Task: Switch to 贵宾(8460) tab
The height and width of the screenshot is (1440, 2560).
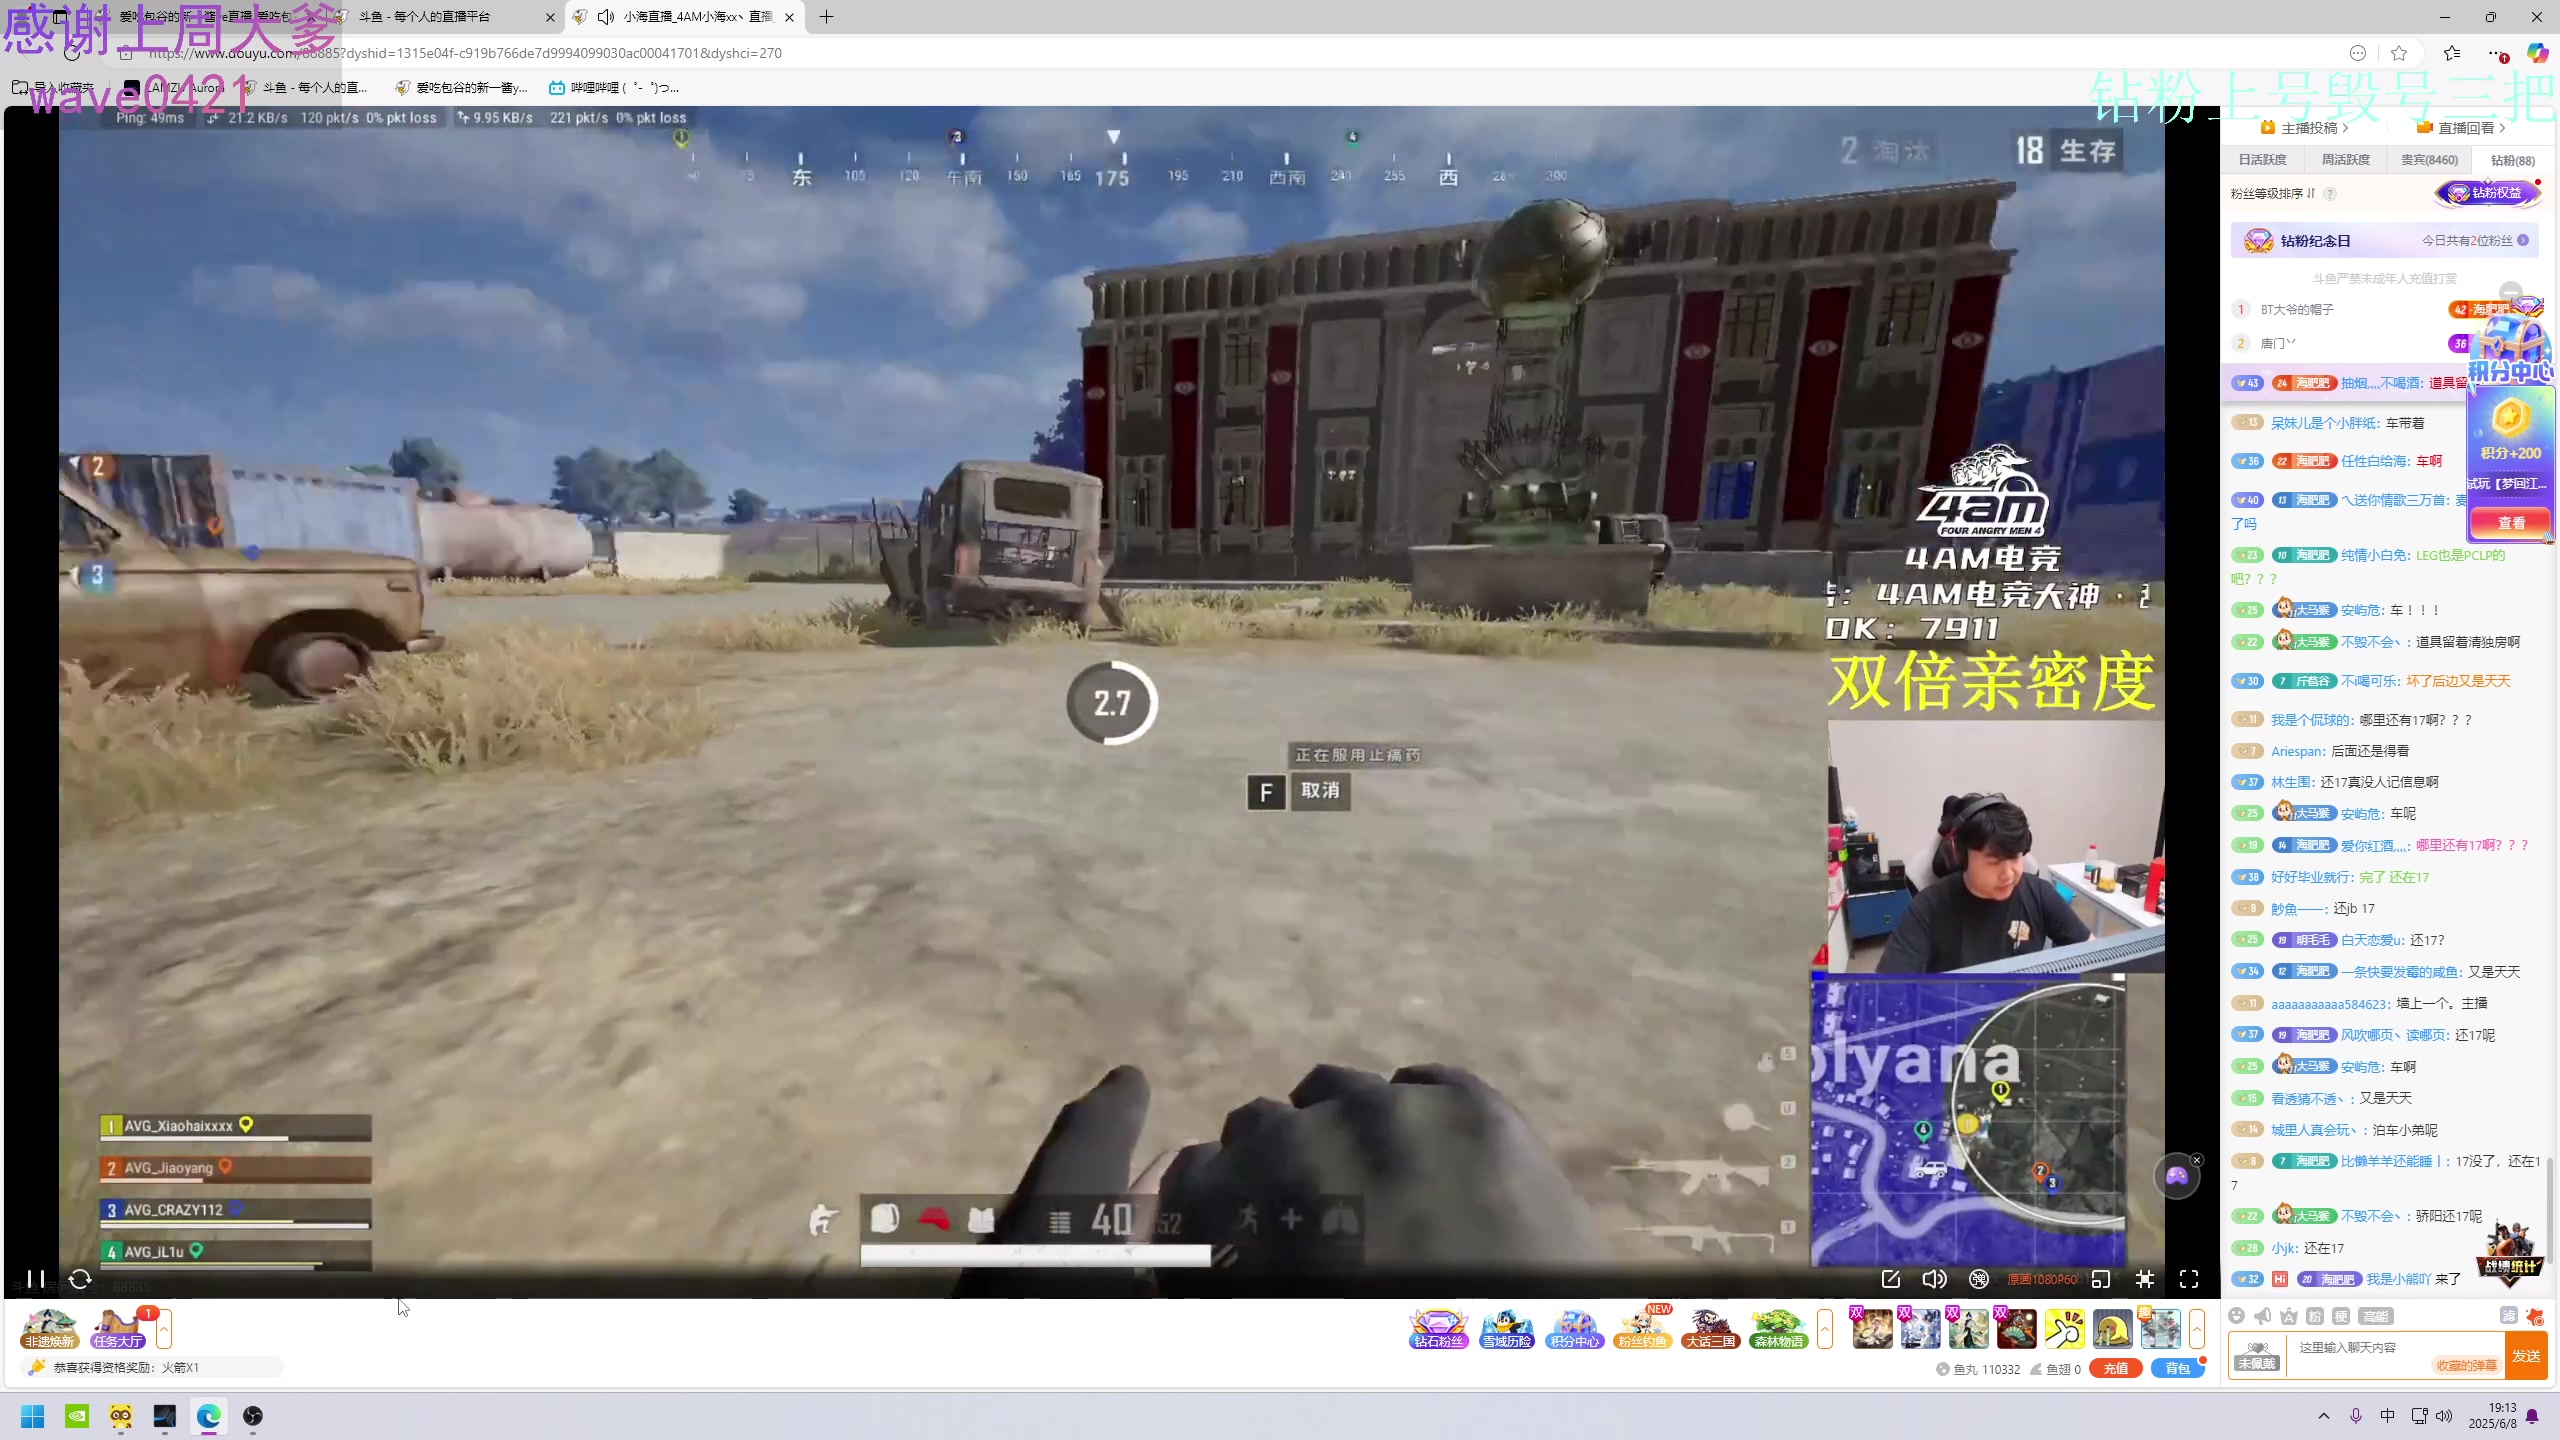Action: (2429, 160)
